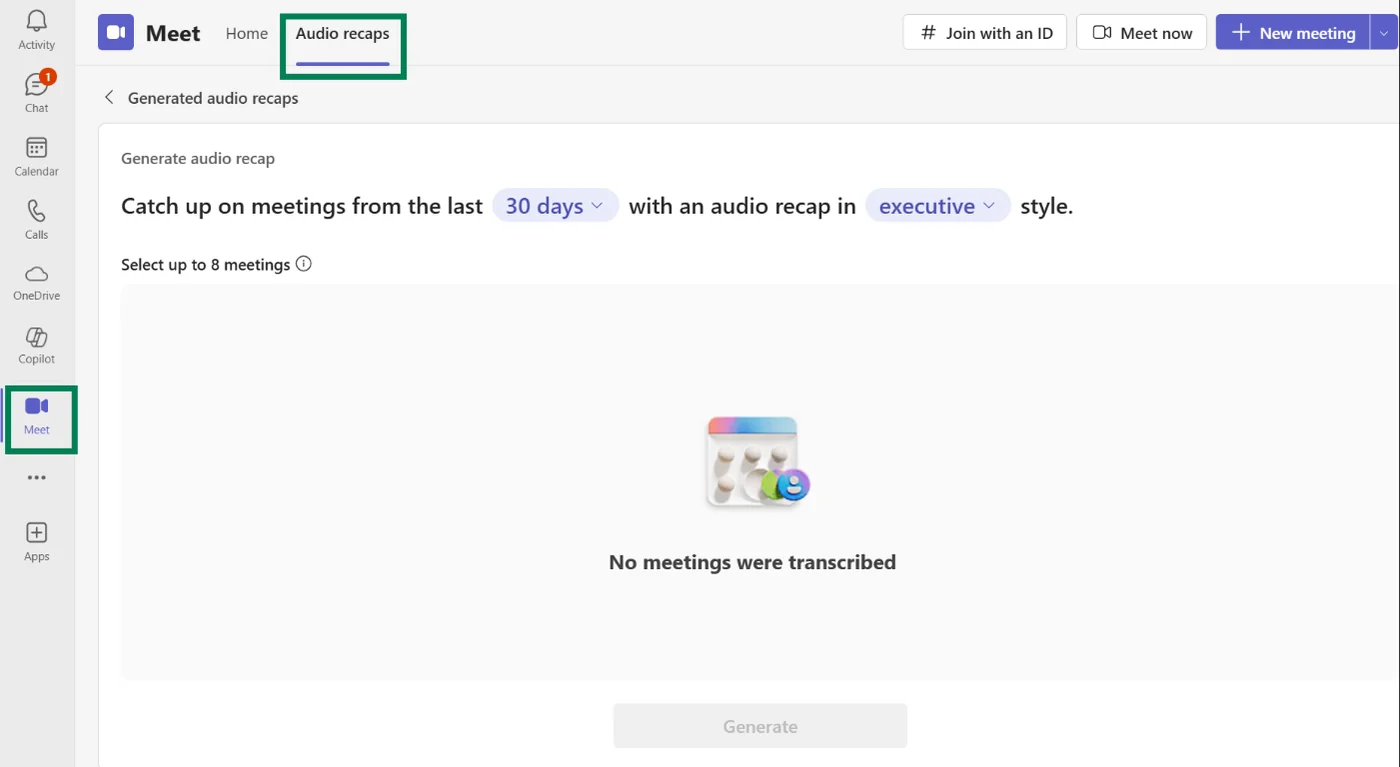Screen dimensions: 1400x767
Task: Switch to the Home tab
Action: pyautogui.click(x=247, y=33)
